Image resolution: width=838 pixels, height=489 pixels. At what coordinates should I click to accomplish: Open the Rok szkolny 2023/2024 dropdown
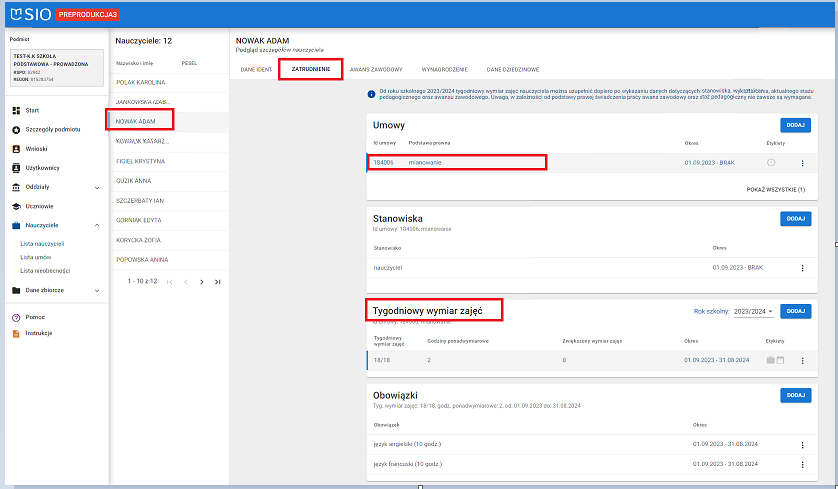pos(754,312)
